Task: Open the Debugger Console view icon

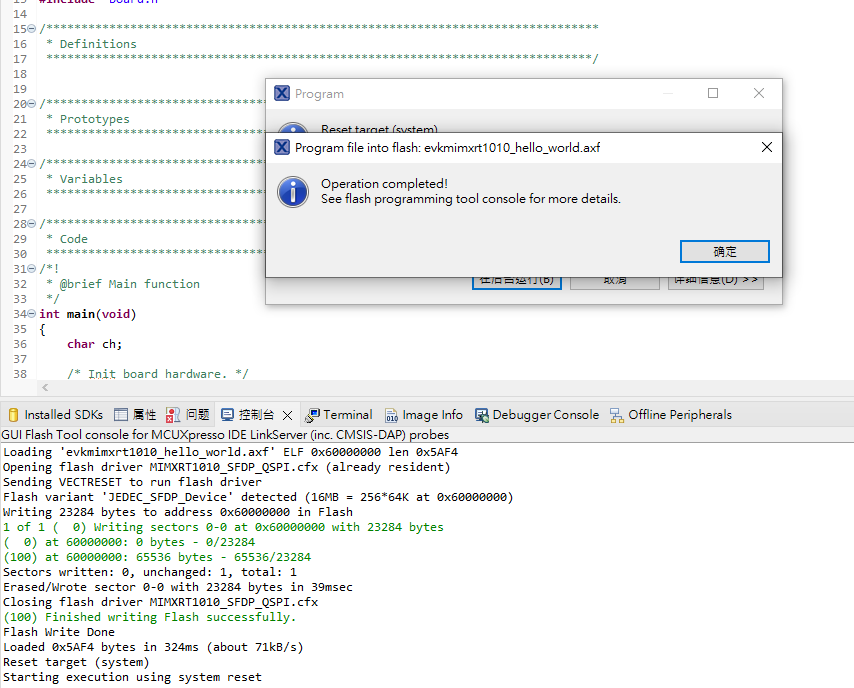Action: coord(482,414)
